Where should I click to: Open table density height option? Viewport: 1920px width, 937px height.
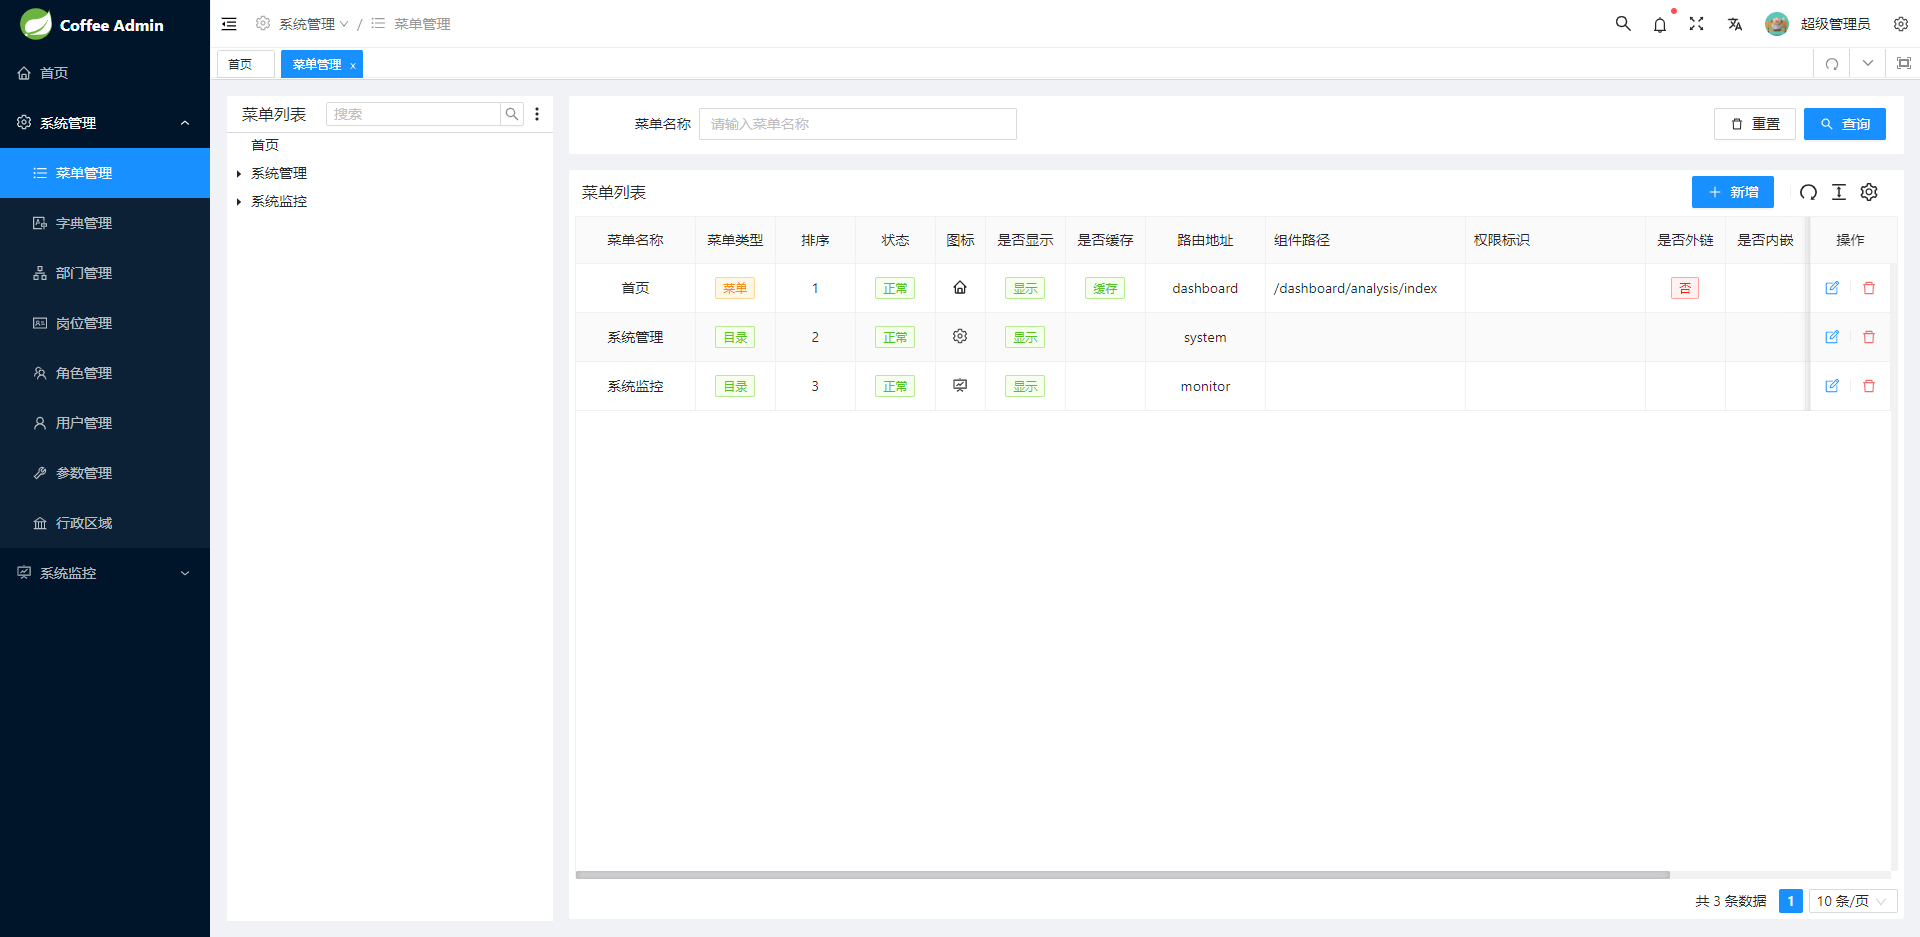click(1839, 192)
